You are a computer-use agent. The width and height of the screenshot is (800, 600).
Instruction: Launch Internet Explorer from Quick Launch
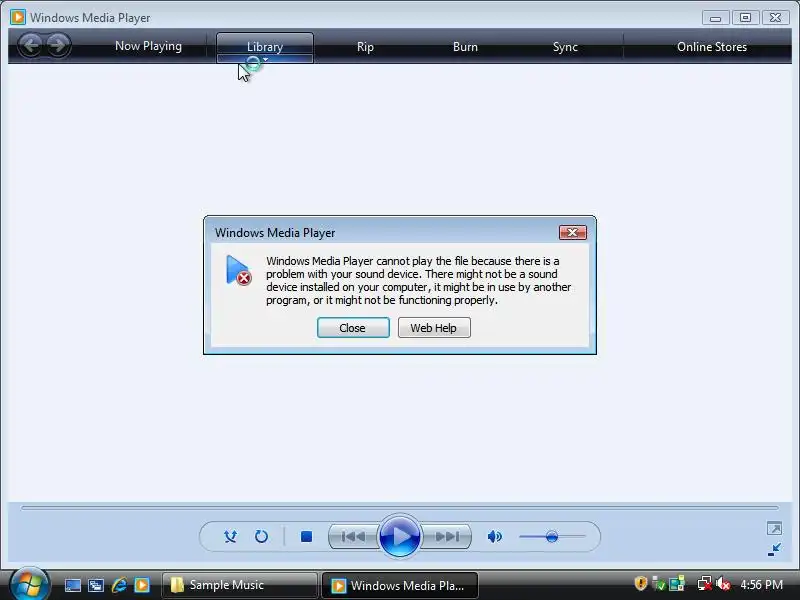tap(119, 585)
